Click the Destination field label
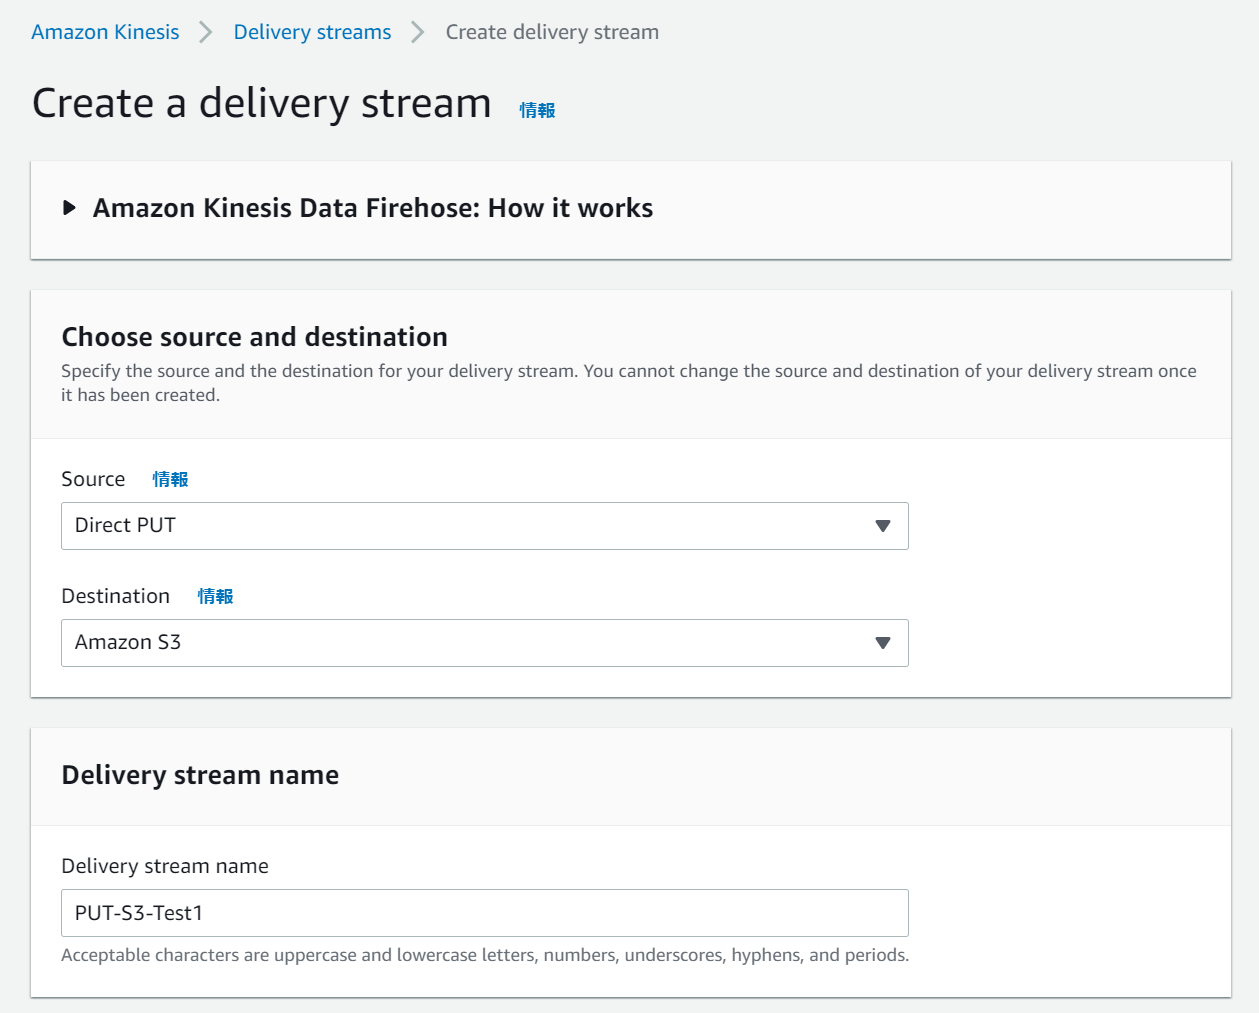The height and width of the screenshot is (1013, 1259). pos(116,596)
